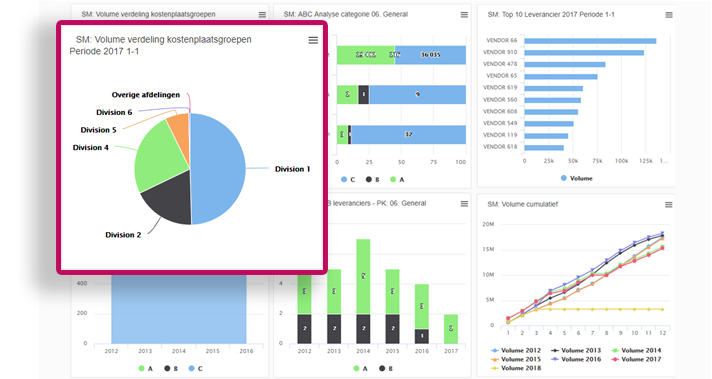Click the 2016 black segment labeled 1

pos(422,336)
